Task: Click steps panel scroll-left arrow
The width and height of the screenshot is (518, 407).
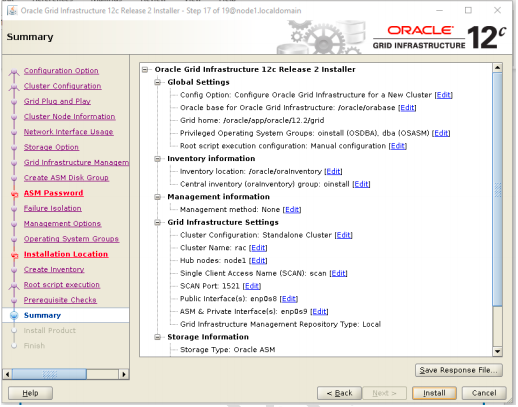Action: 7,374
